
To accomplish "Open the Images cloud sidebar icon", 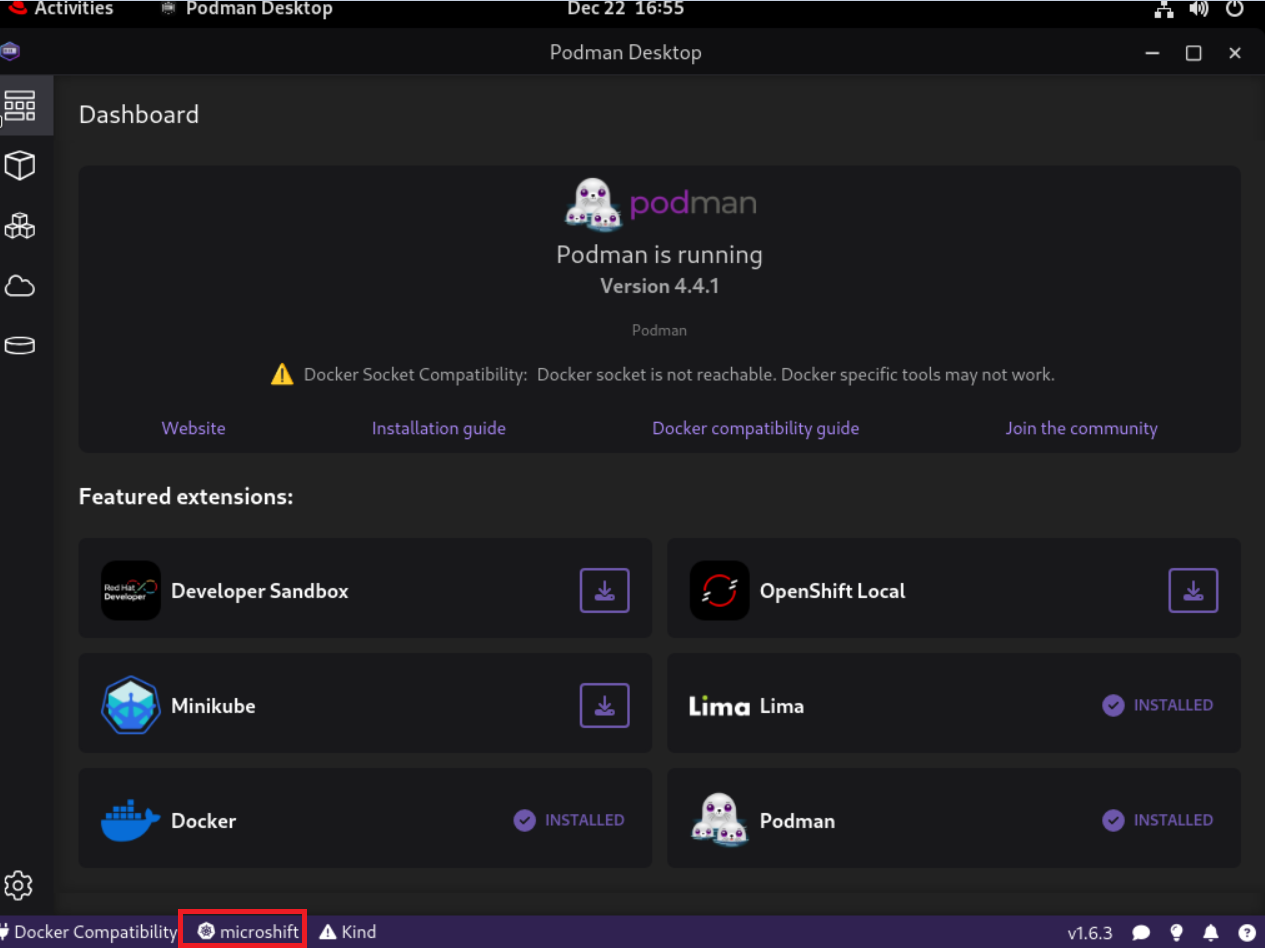I will (20, 287).
